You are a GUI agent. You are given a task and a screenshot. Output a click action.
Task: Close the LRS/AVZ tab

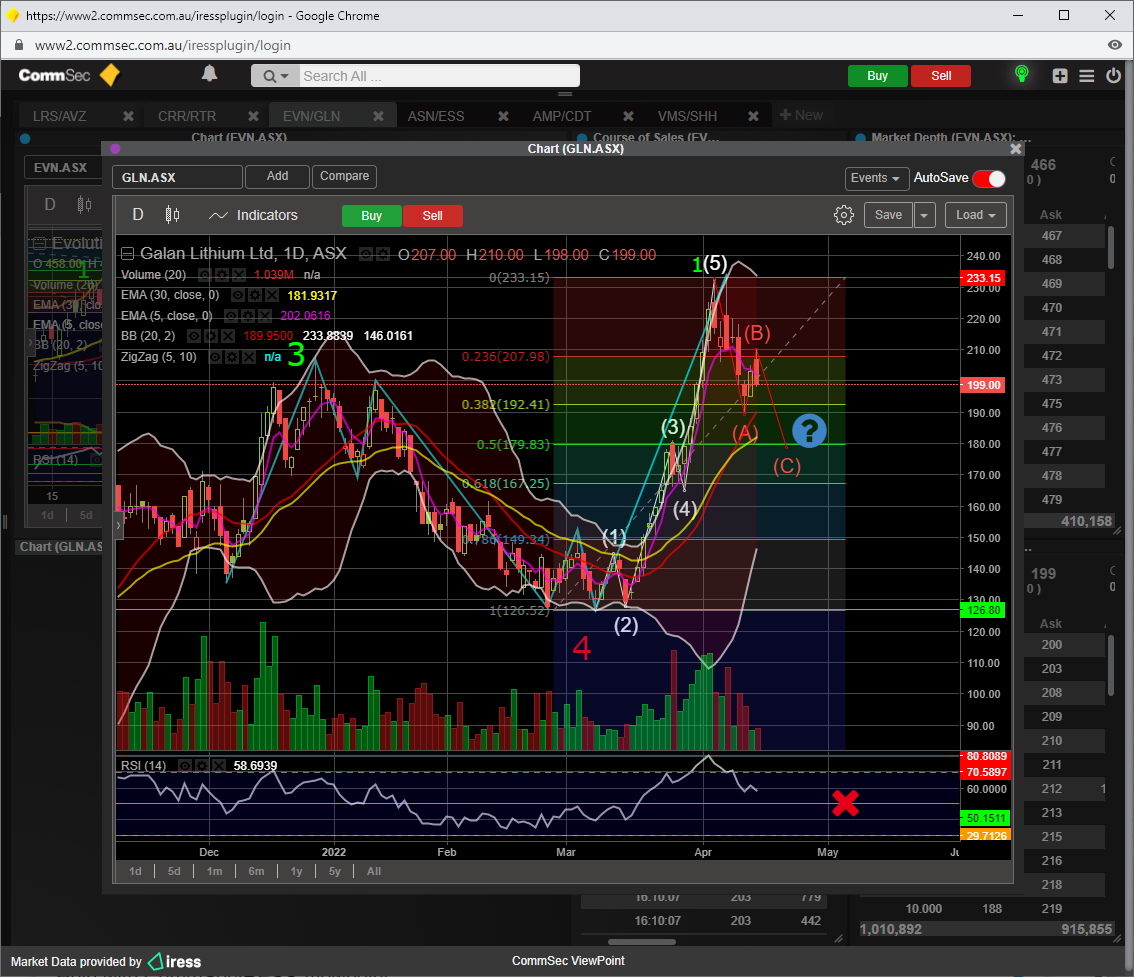tap(128, 116)
